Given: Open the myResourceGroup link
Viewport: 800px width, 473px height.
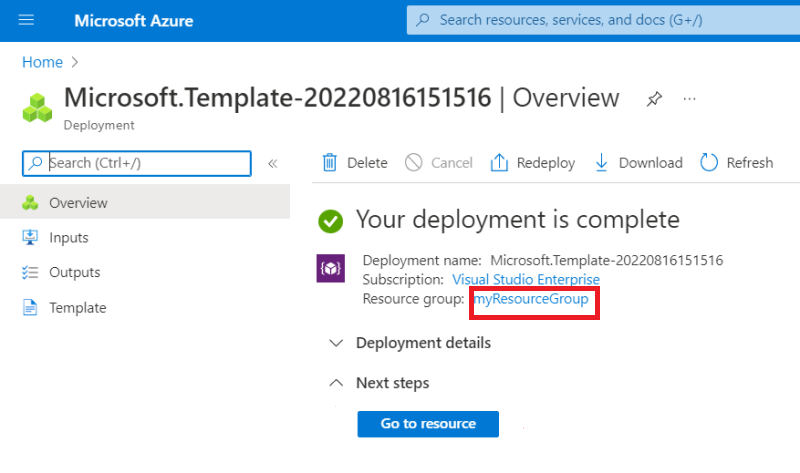Looking at the screenshot, I should click(x=530, y=300).
